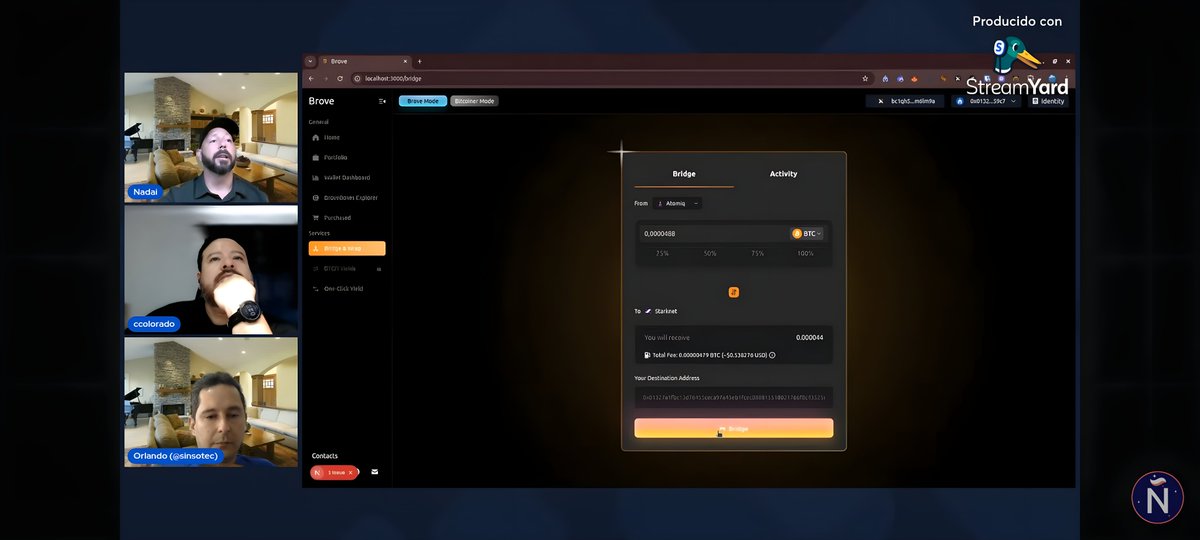
Task: Click the Purchased cart icon
Action: 316,217
